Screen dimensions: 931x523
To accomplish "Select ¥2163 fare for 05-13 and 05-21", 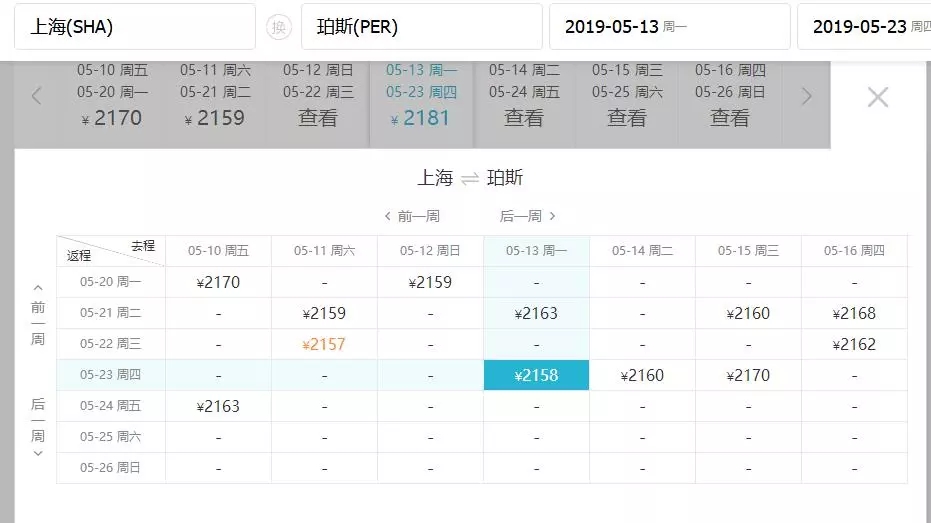I will (536, 313).
